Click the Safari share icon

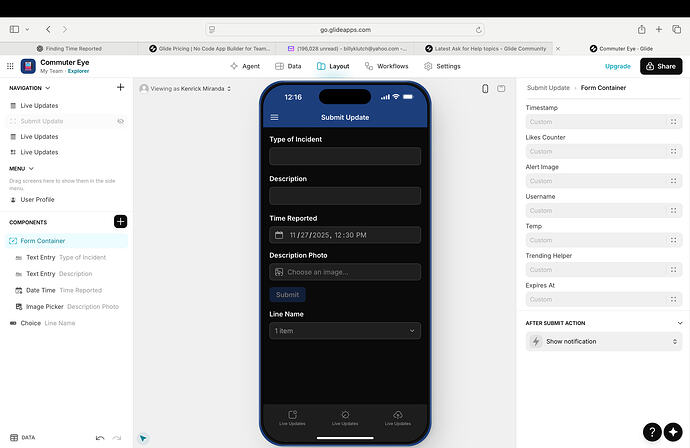coord(642,29)
